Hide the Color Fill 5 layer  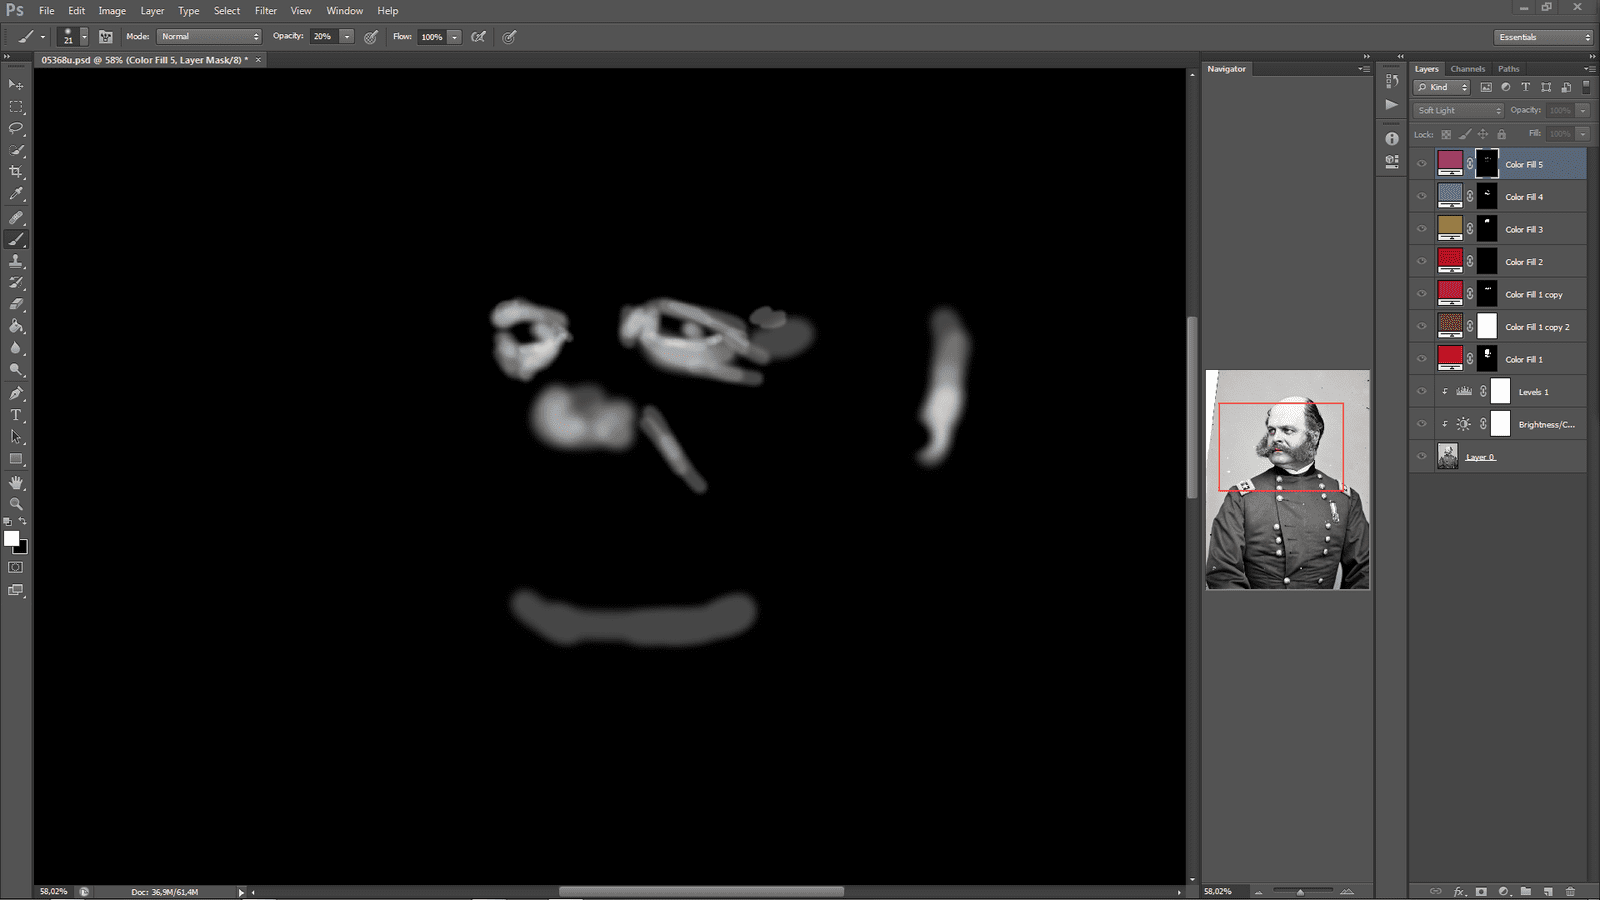(1422, 164)
